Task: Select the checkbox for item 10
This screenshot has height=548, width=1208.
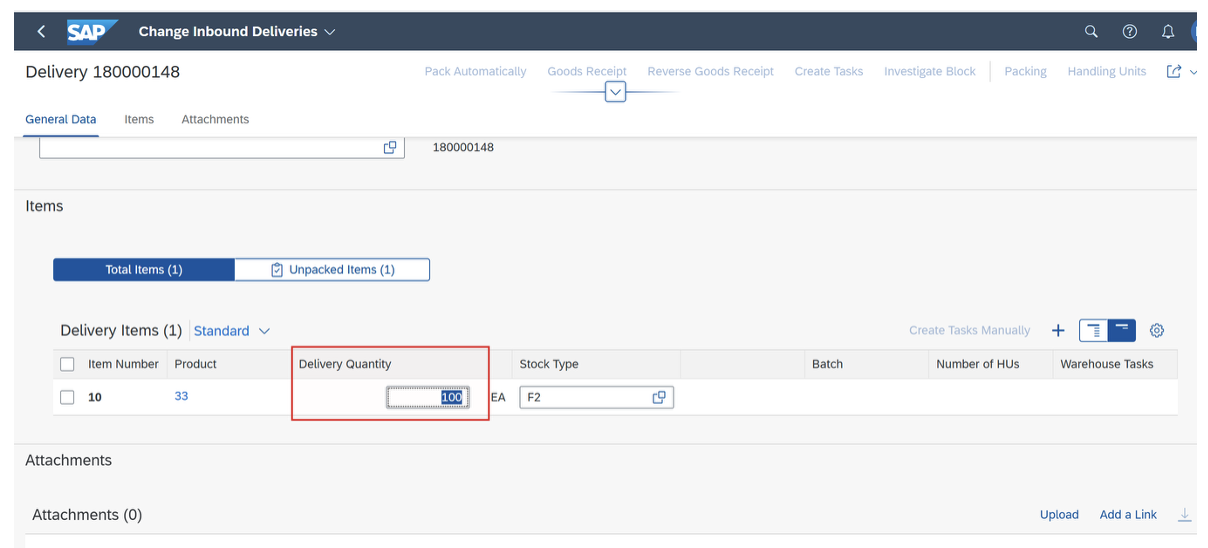Action: pyautogui.click(x=67, y=397)
